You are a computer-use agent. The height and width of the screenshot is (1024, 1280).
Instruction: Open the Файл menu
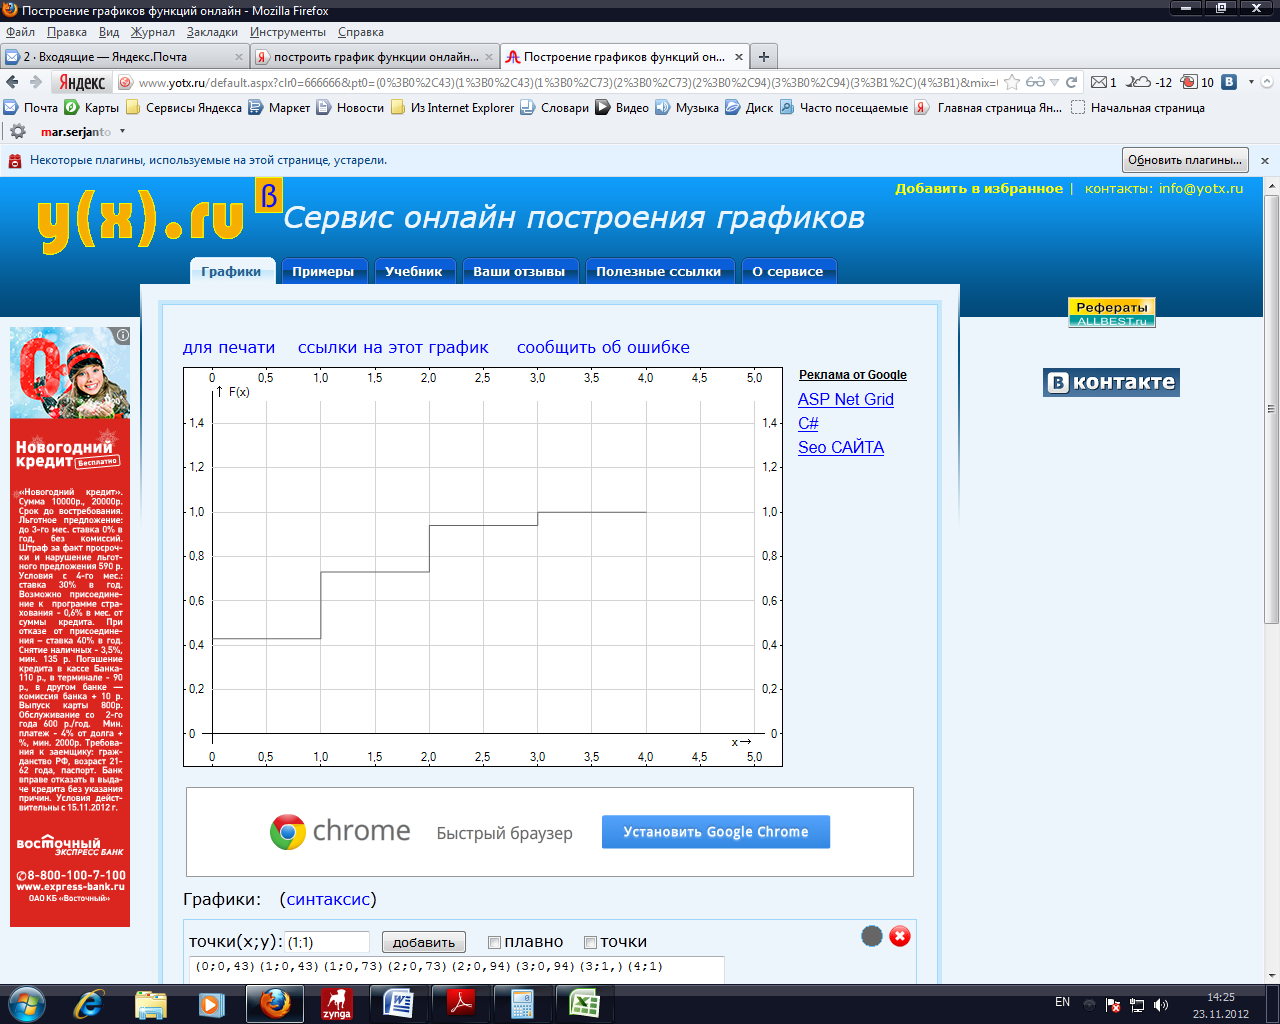(20, 32)
